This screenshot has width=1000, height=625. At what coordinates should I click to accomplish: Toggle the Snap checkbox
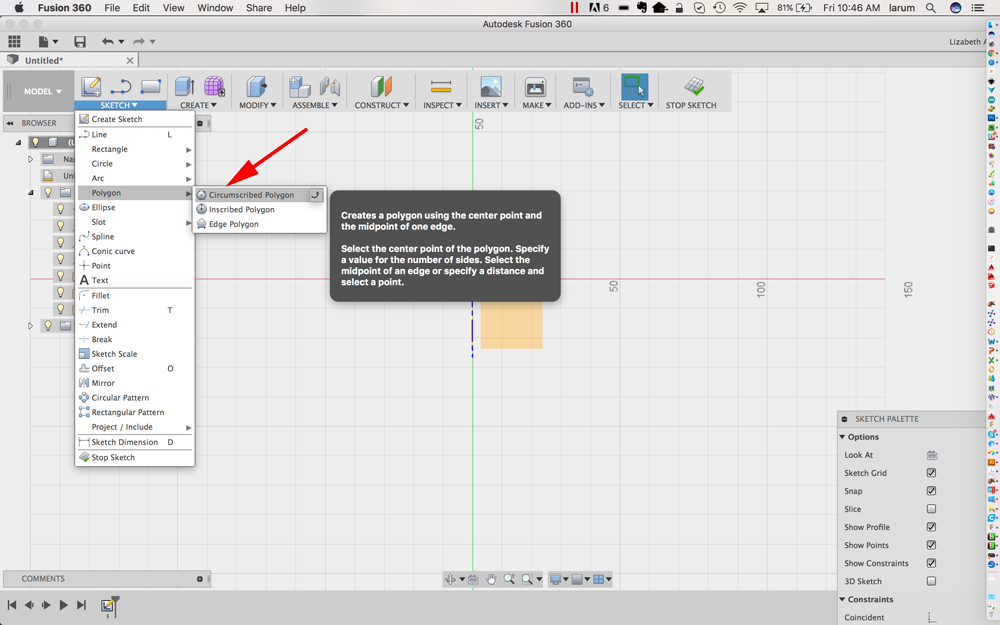click(931, 491)
